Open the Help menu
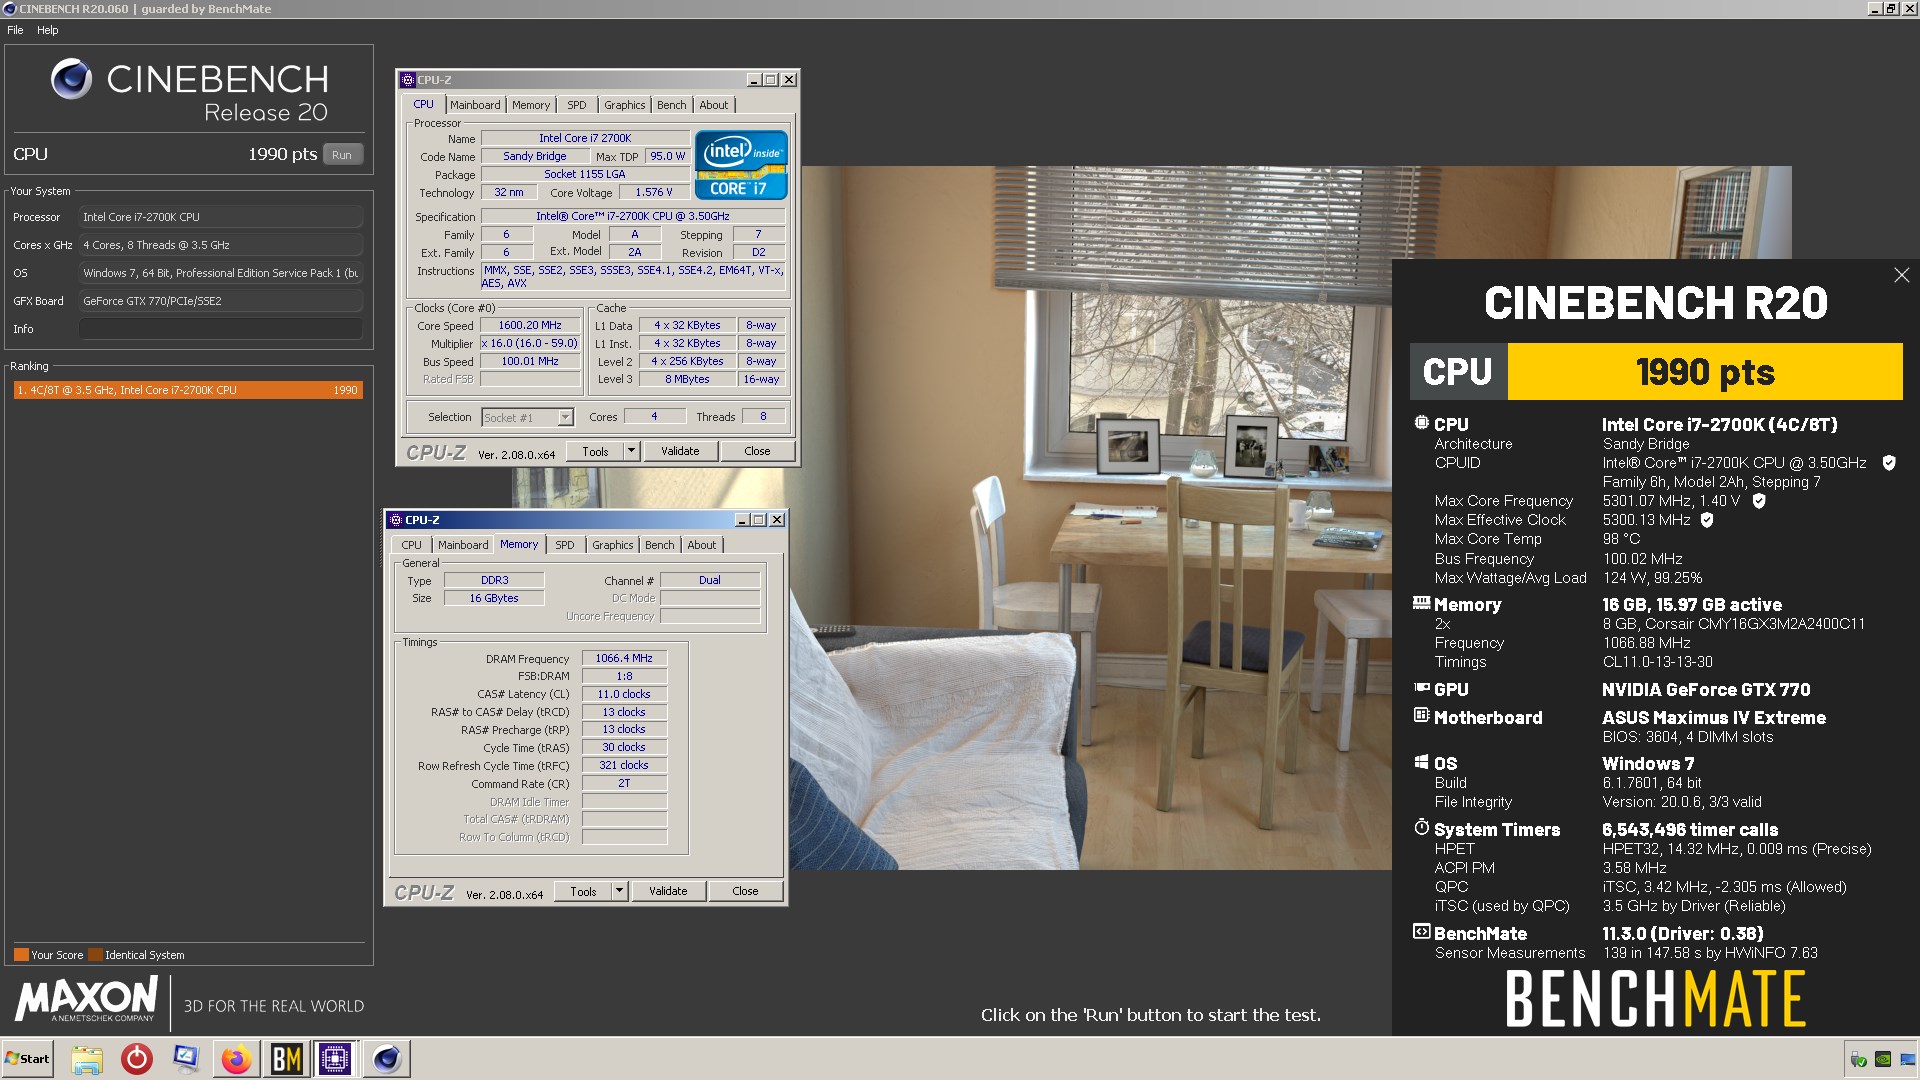 coord(48,30)
